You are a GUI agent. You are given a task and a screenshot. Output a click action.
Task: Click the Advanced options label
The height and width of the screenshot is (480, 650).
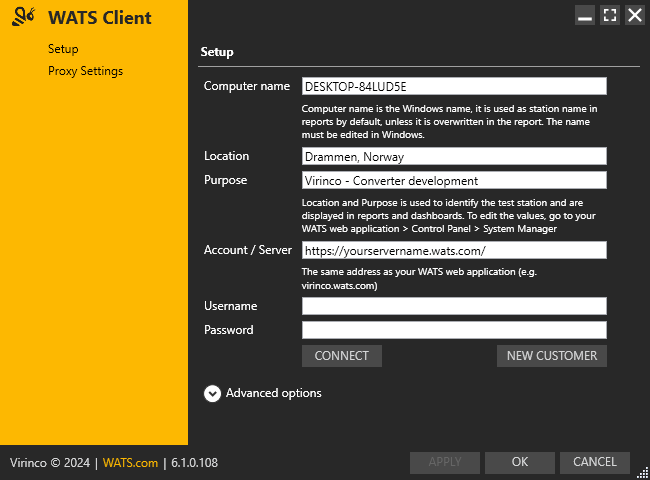coord(274,393)
